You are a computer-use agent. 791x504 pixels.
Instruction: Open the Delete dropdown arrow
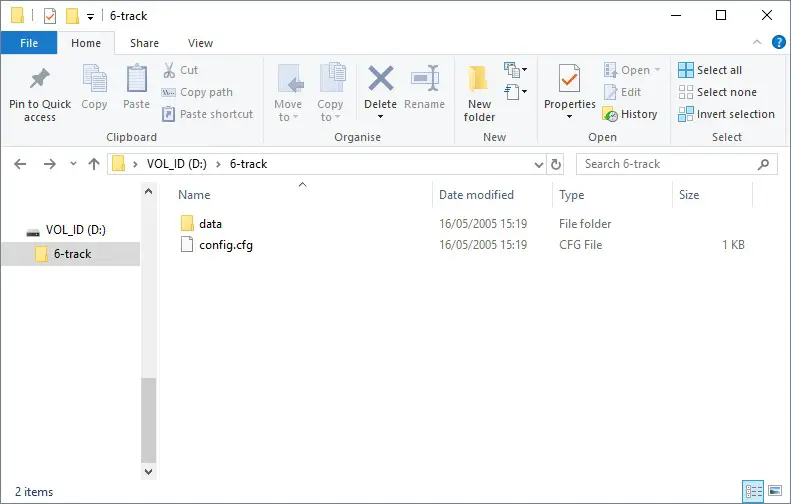coord(380,117)
